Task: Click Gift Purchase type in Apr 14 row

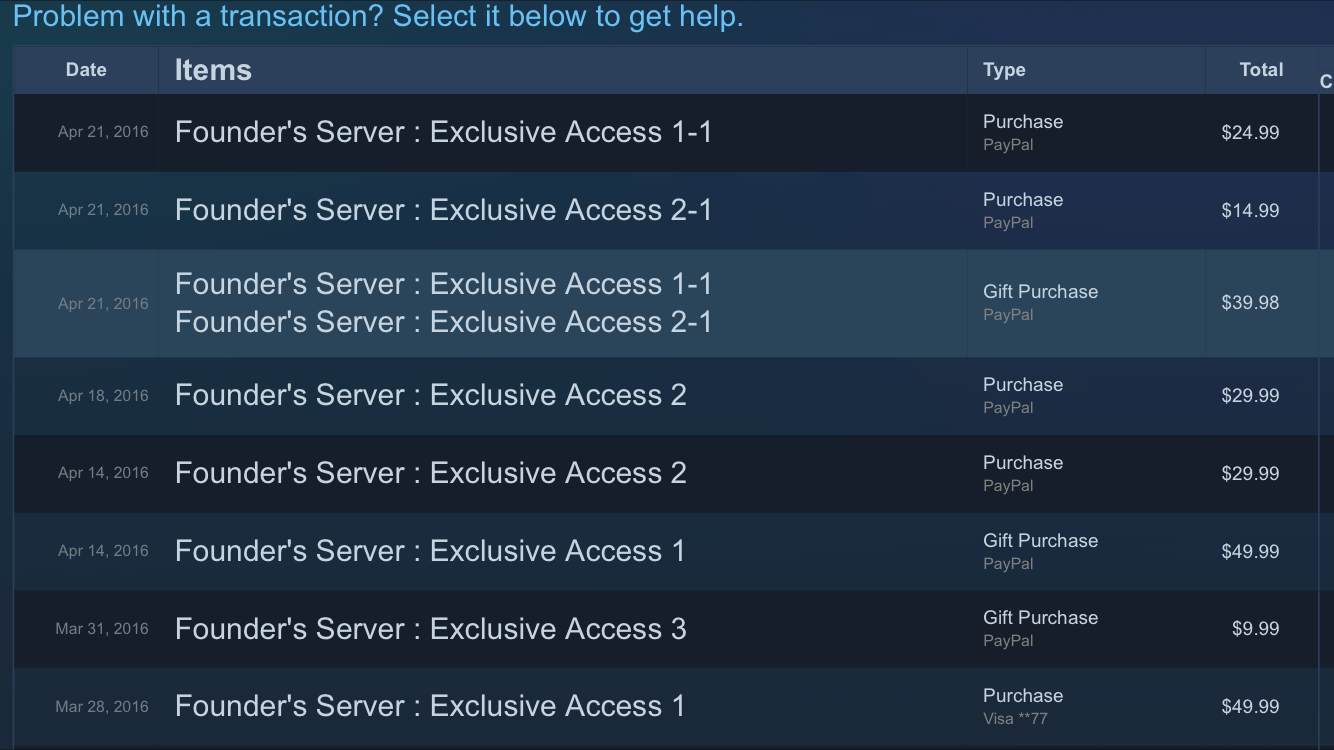Action: [1040, 541]
